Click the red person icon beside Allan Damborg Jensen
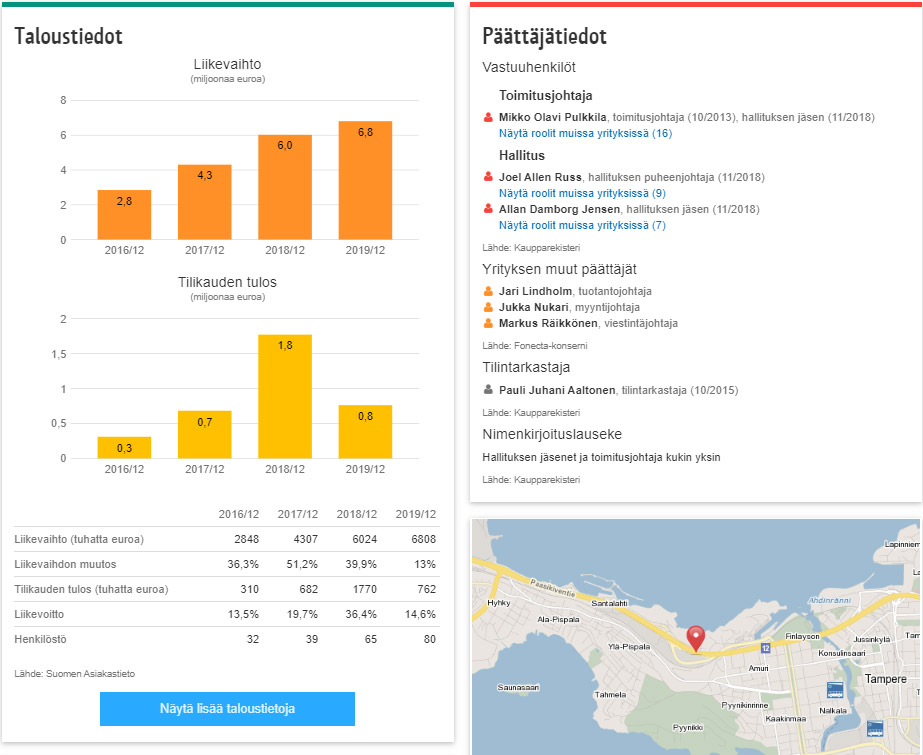Image resolution: width=923 pixels, height=755 pixels. click(488, 209)
